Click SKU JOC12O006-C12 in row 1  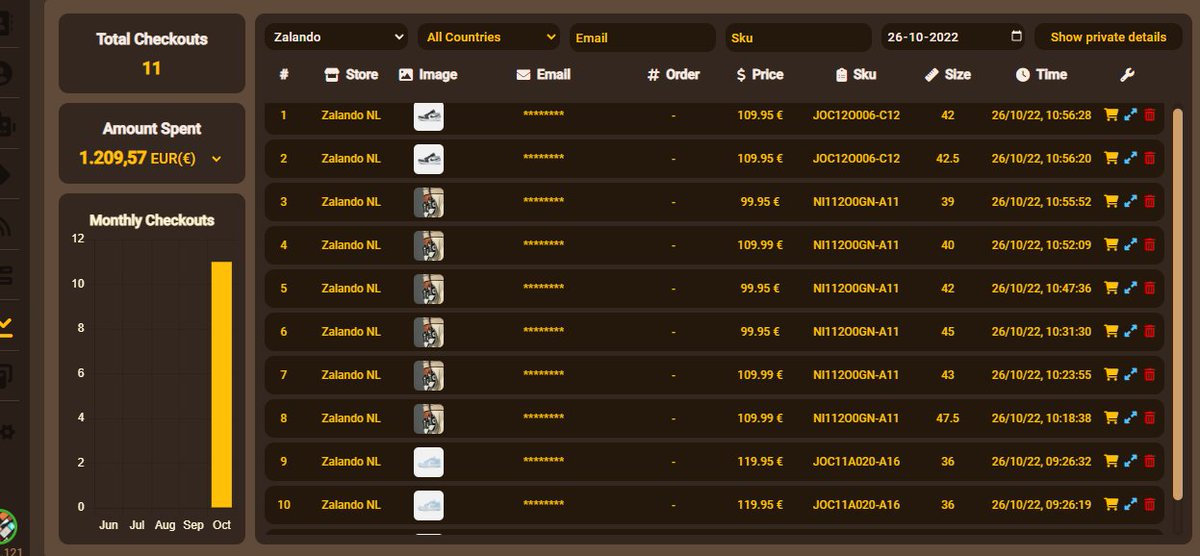[x=856, y=115]
